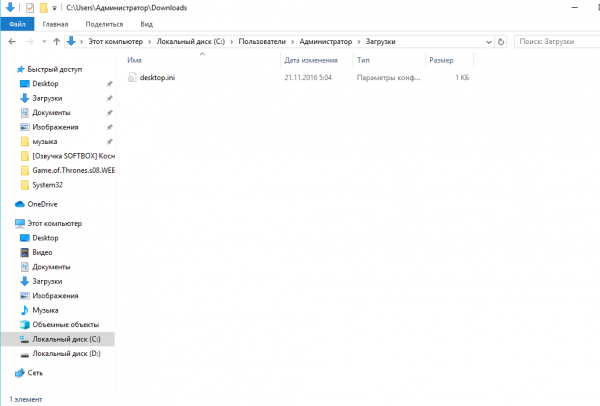Expand the chevron after Администратор breadcrumb
This screenshot has height=406, width=600.
tap(359, 42)
